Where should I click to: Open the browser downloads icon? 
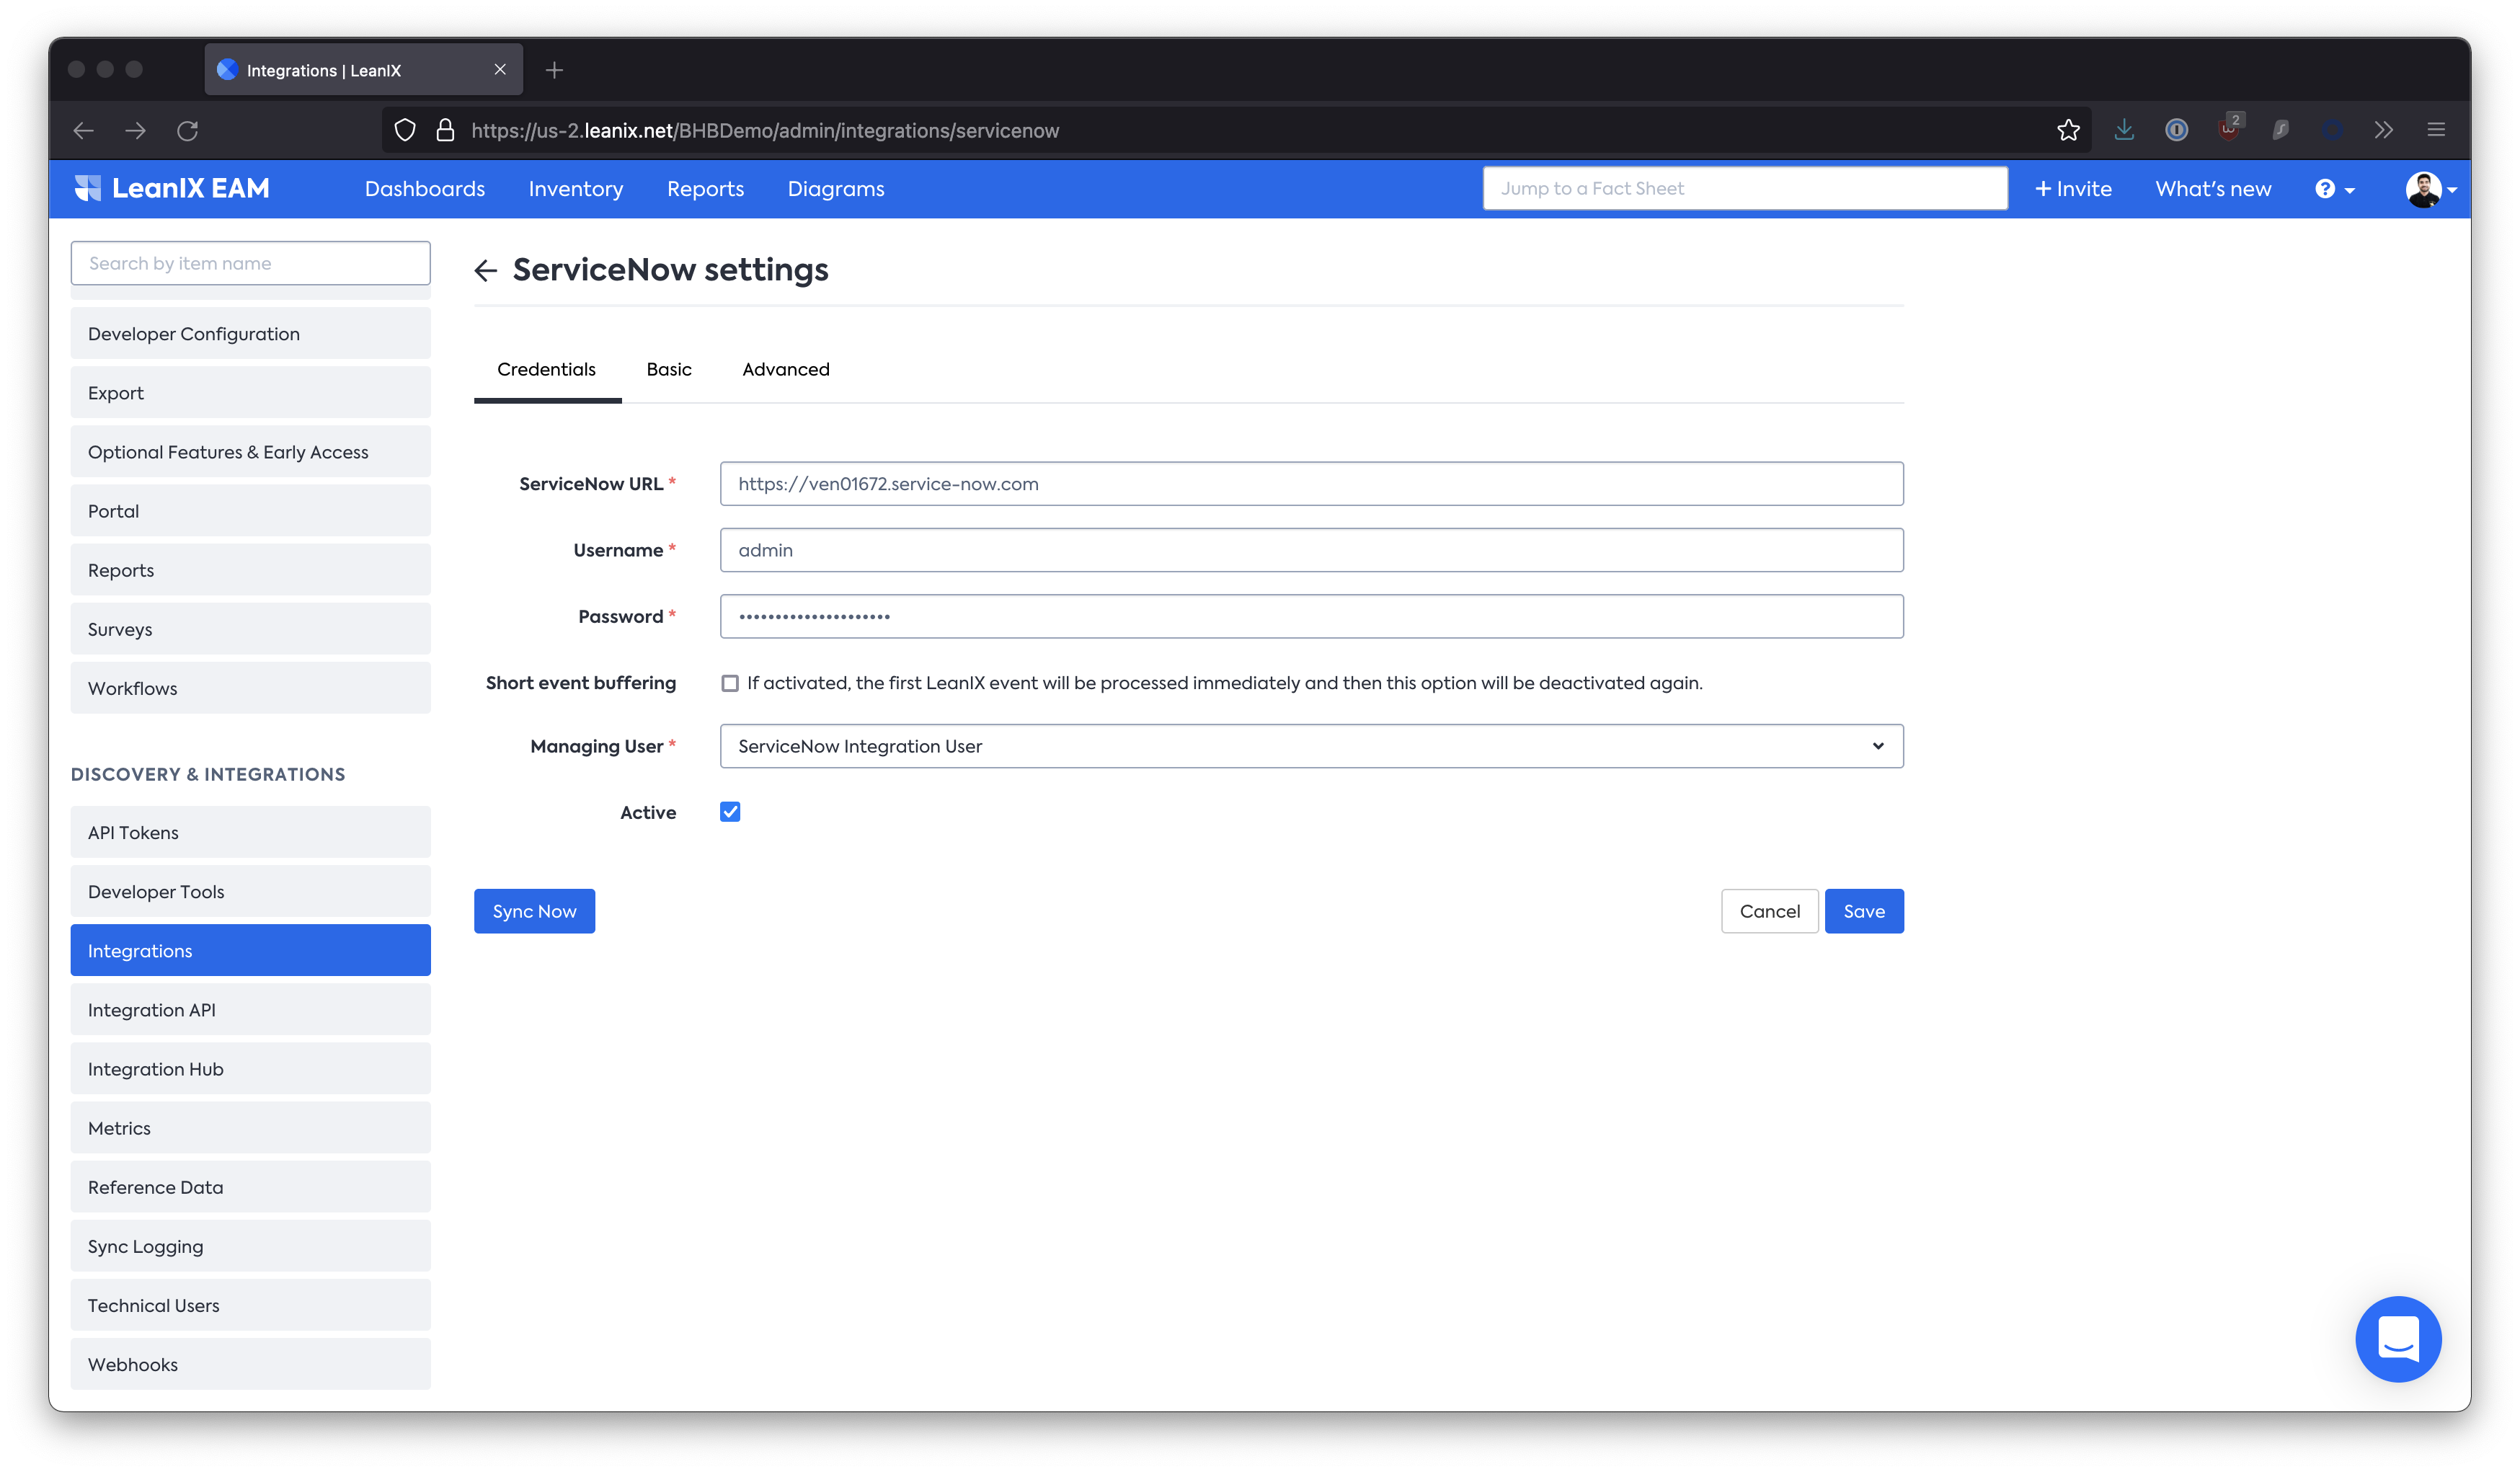coord(2124,131)
